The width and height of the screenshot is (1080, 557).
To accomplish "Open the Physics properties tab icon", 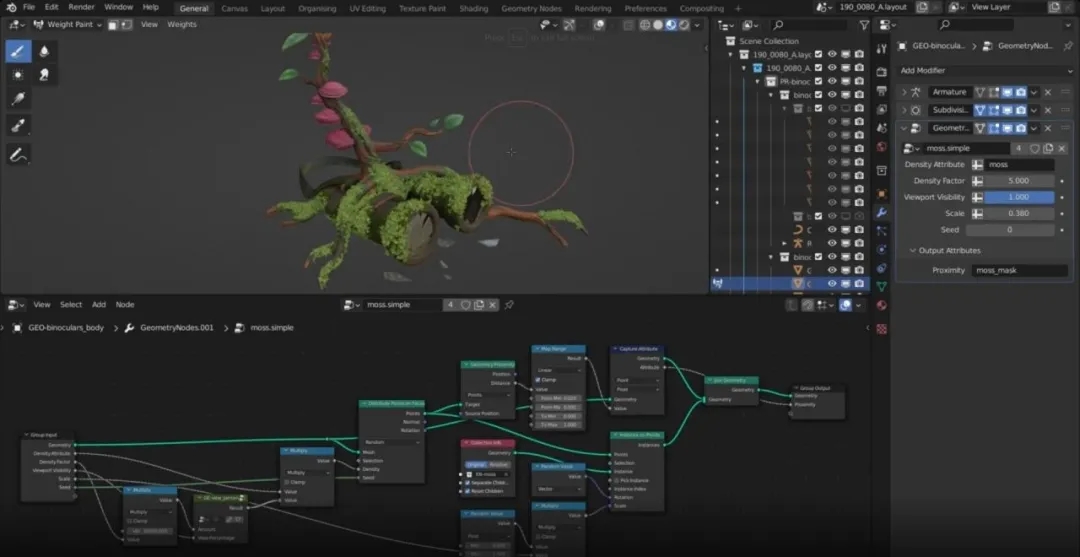I will coord(882,249).
